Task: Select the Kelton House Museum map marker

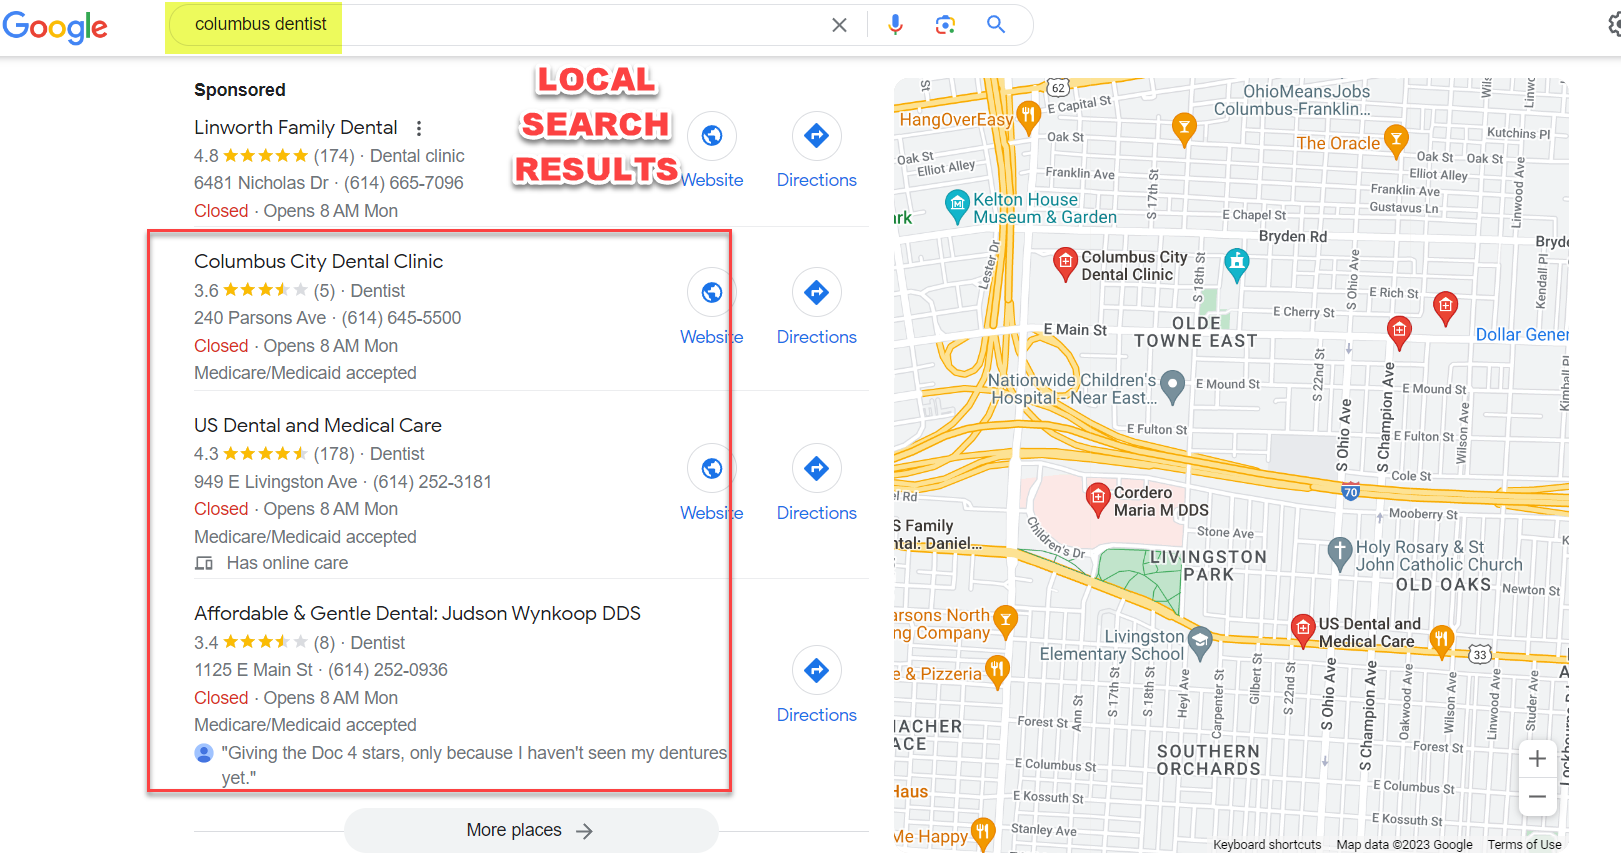Action: [958, 206]
